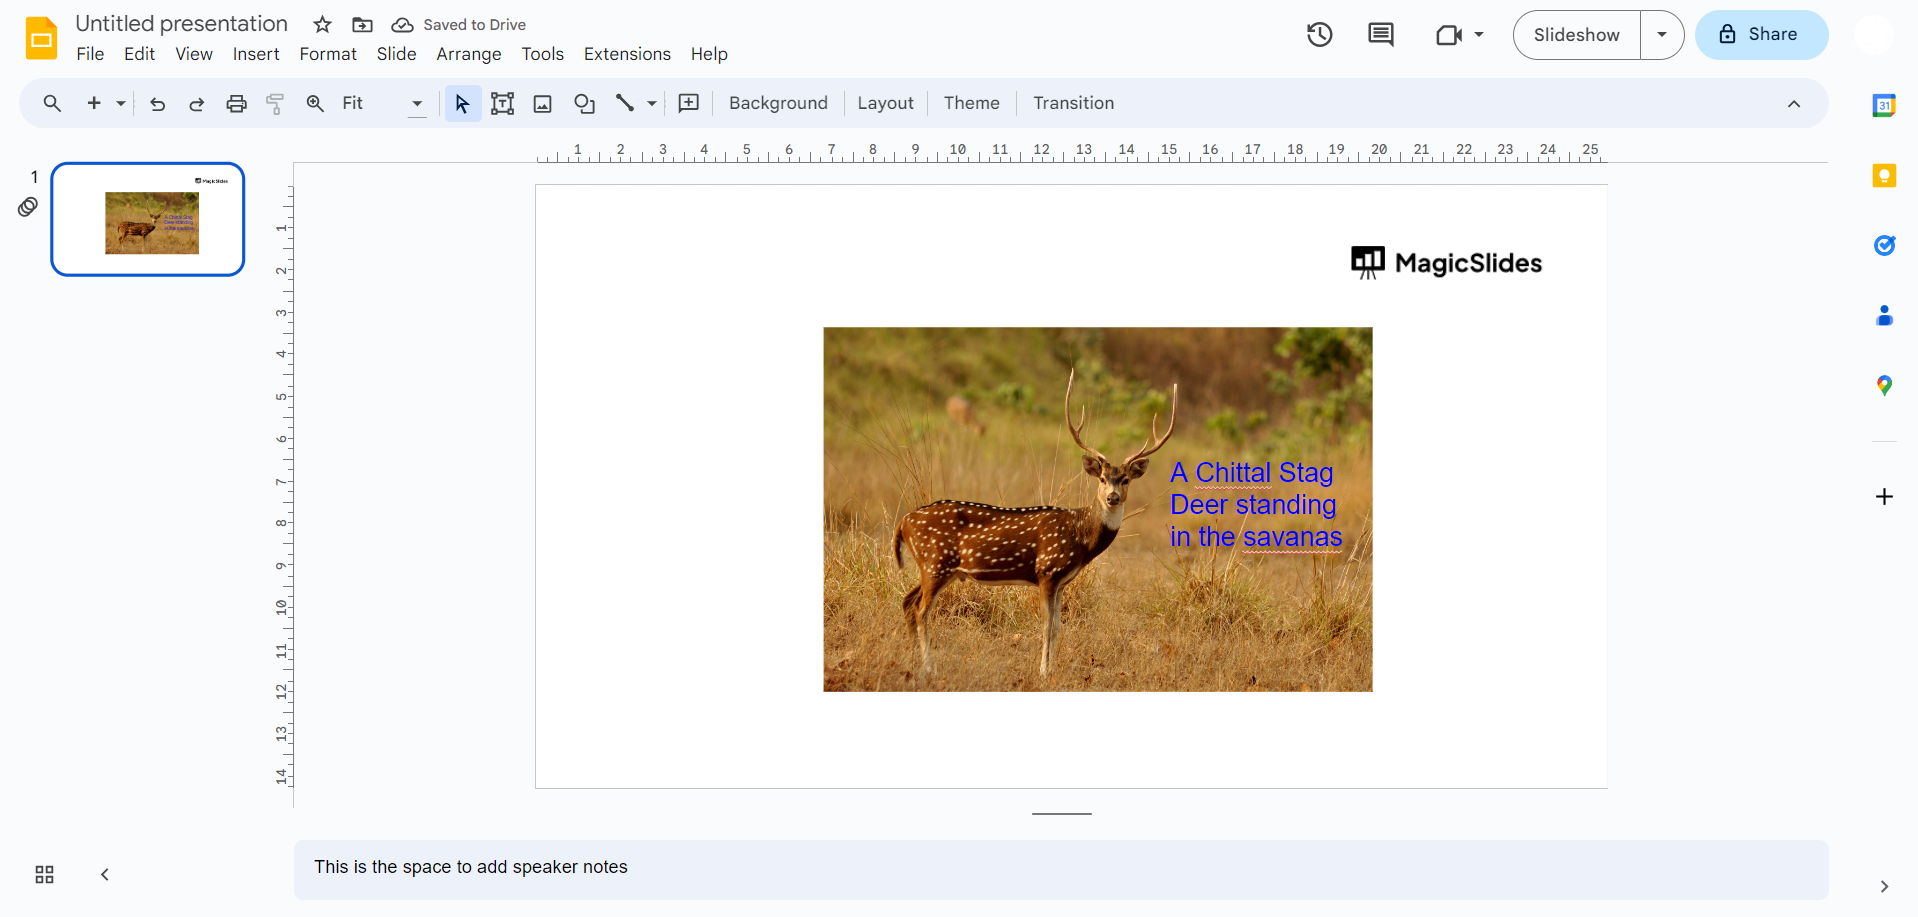
Task: Select slide 1 thumbnail
Action: [147, 219]
